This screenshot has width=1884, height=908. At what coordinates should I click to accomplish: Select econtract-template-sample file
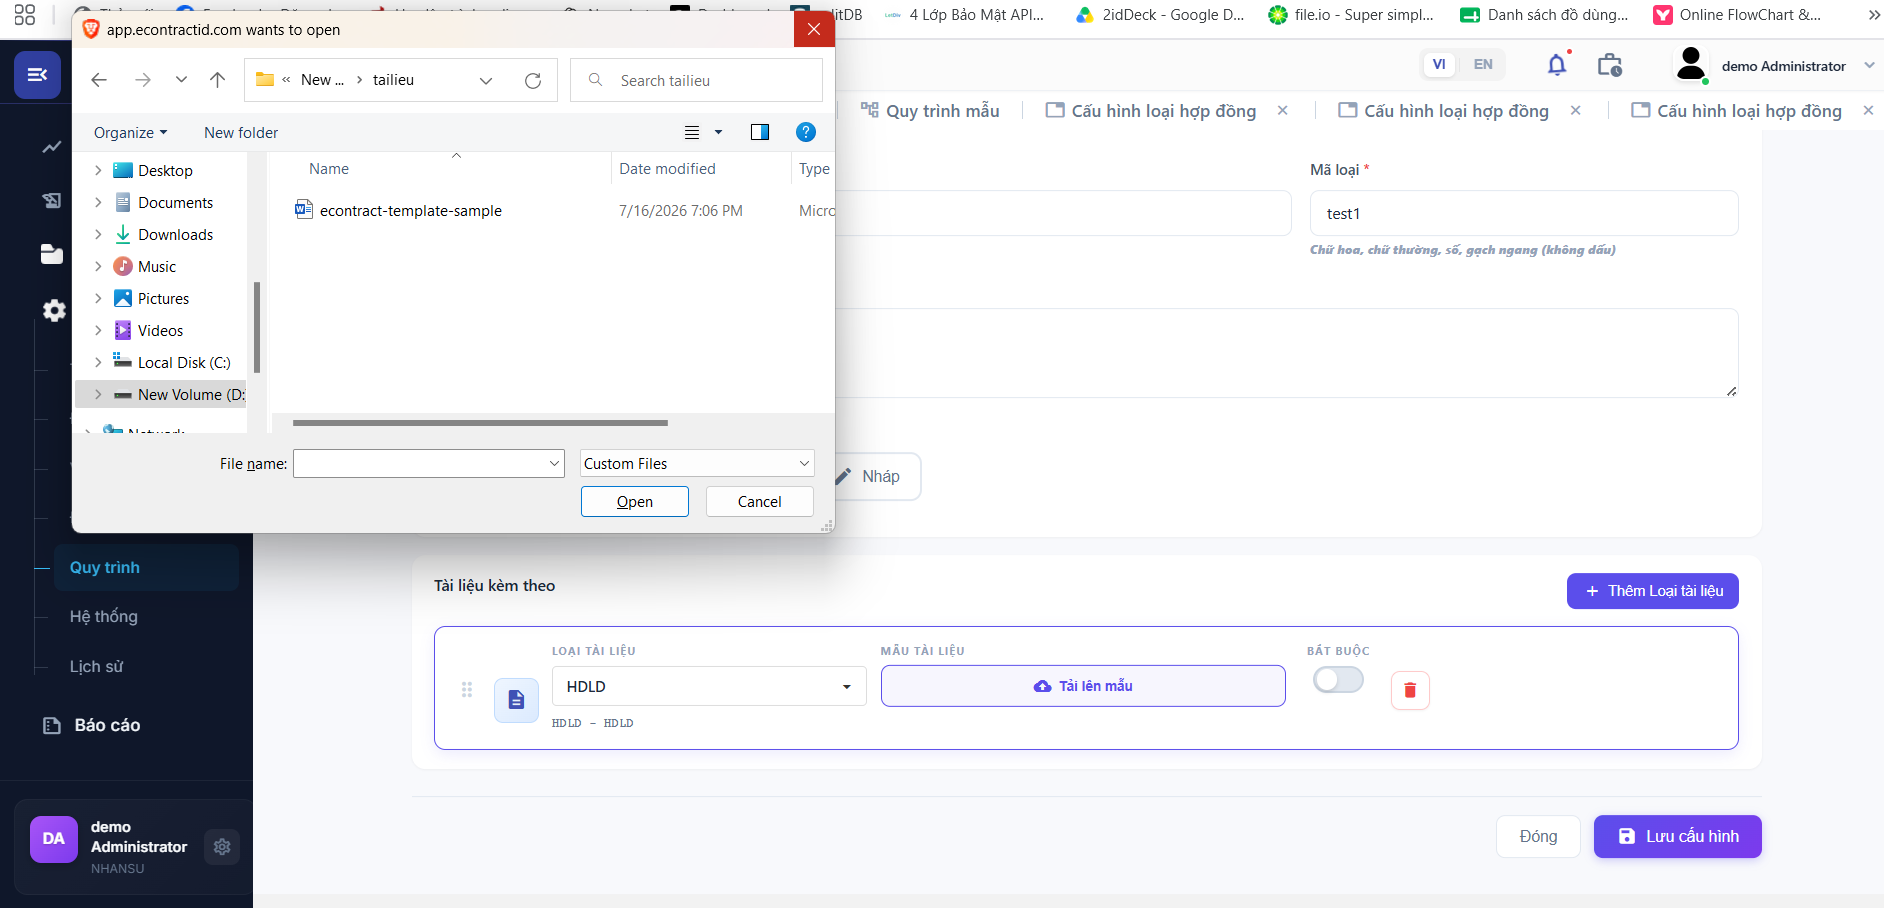pyautogui.click(x=411, y=210)
